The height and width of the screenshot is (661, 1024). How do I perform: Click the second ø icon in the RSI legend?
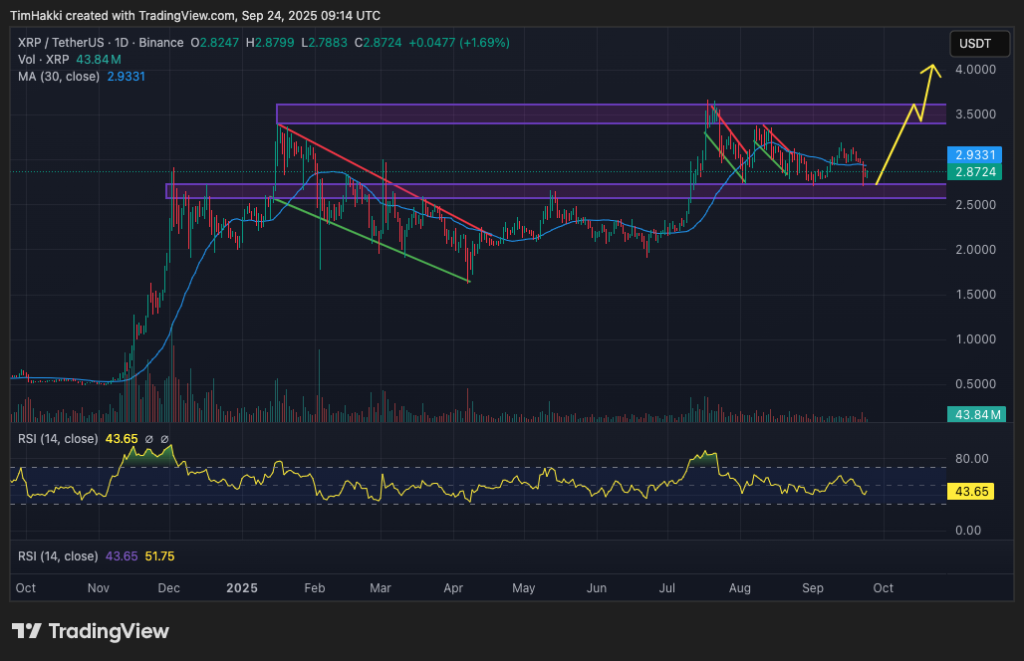point(164,439)
